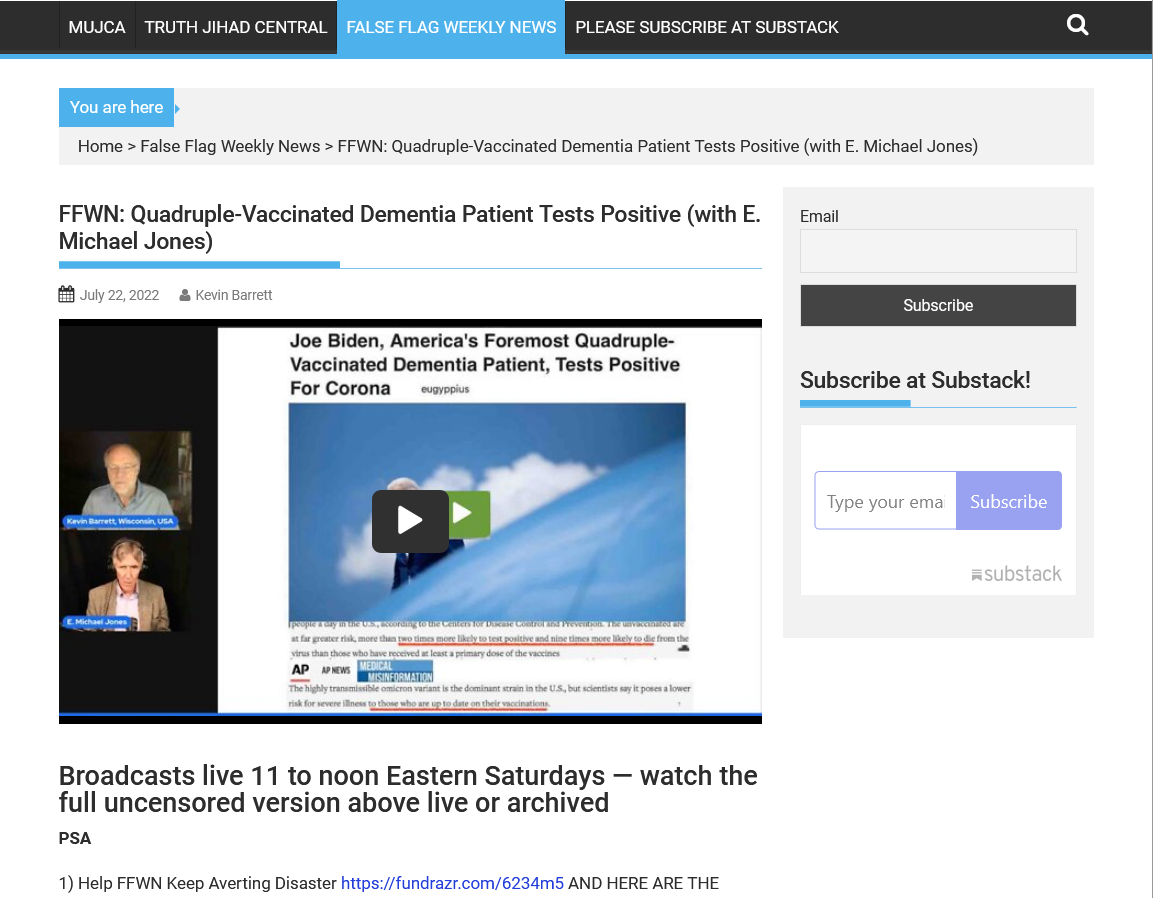
Task: Click the calendar icon beside July 22, 2022
Action: [67, 296]
